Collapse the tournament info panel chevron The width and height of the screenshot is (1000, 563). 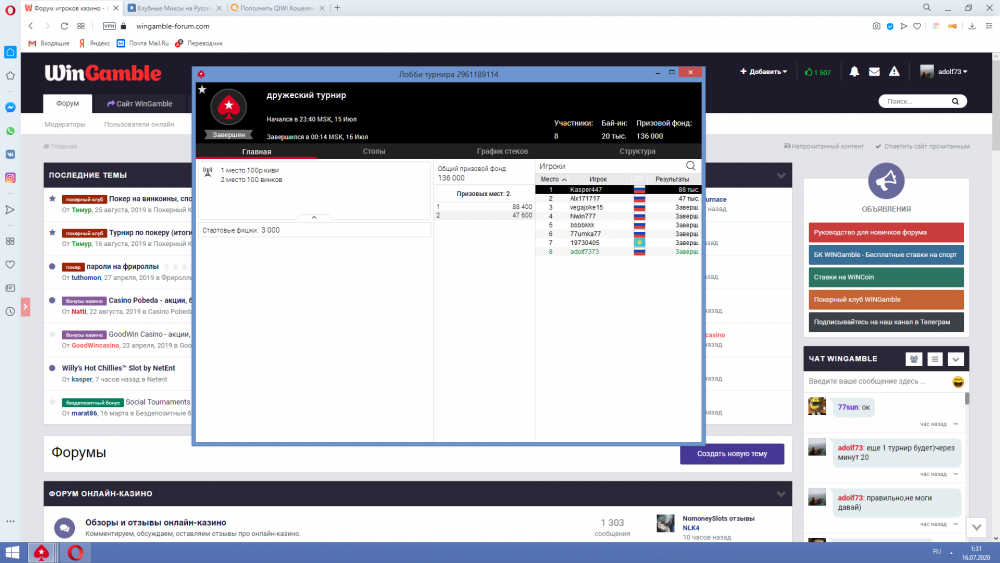[314, 216]
